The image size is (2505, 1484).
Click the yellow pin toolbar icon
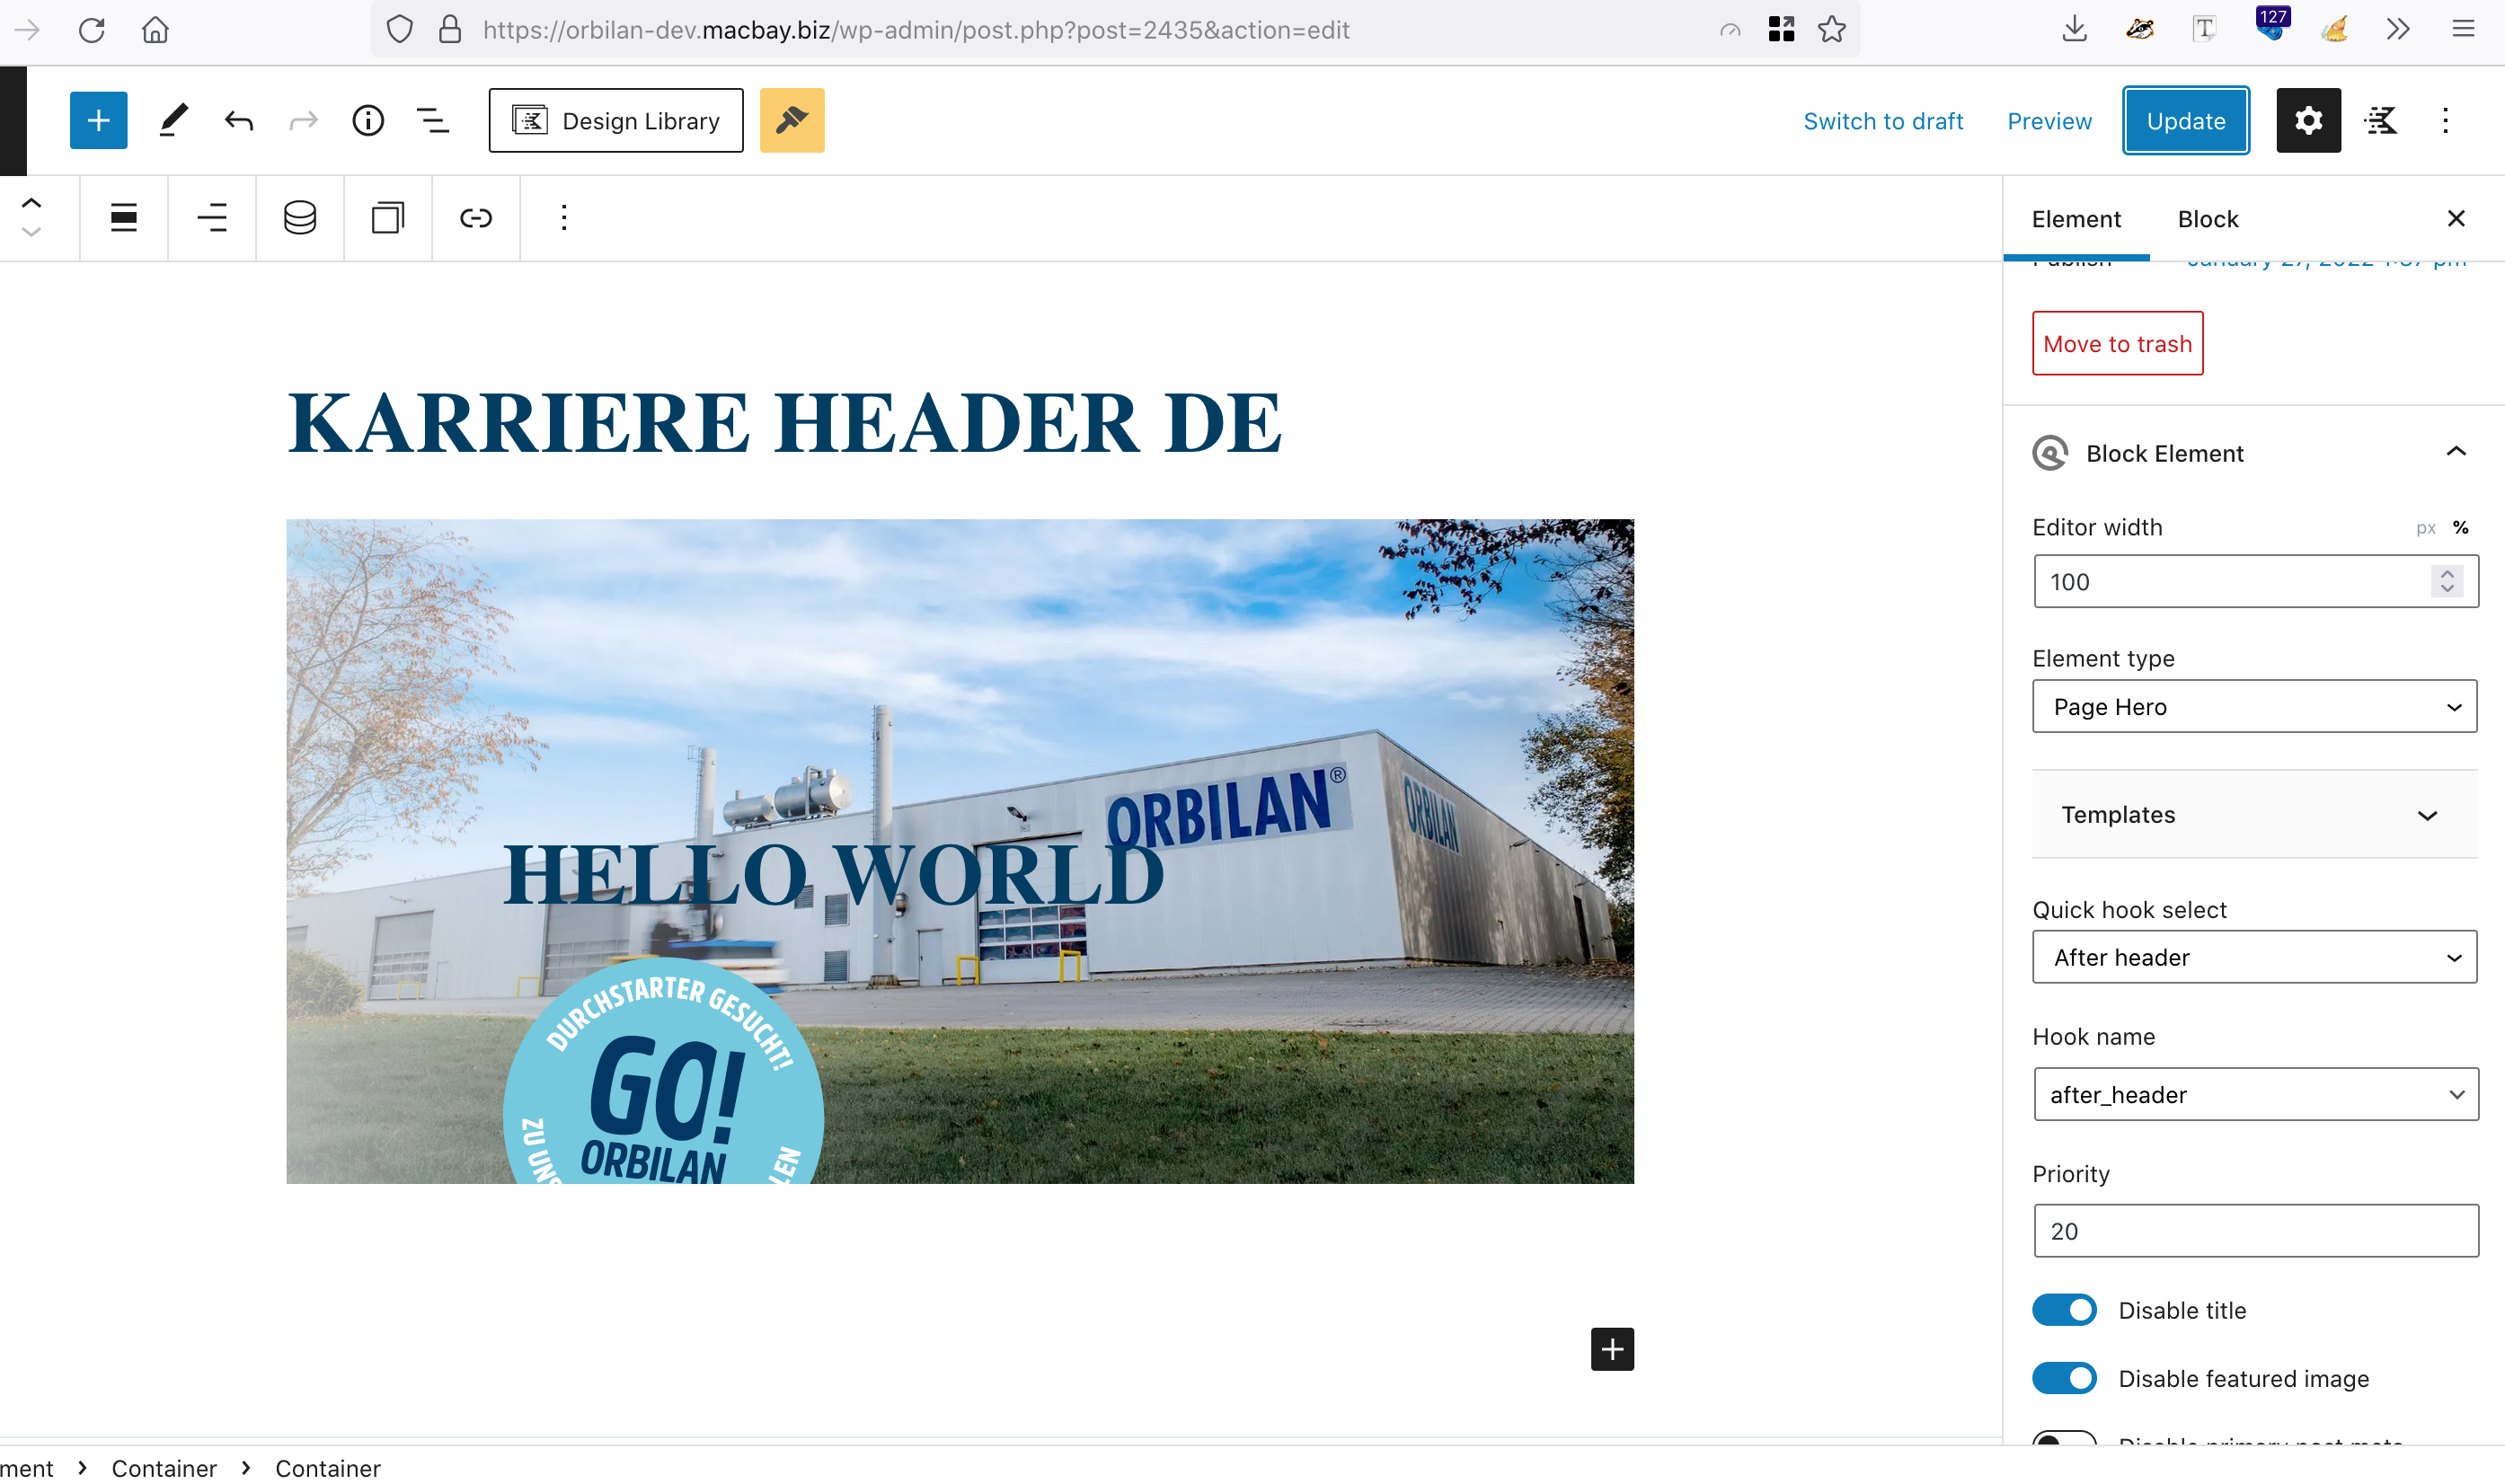click(x=792, y=120)
